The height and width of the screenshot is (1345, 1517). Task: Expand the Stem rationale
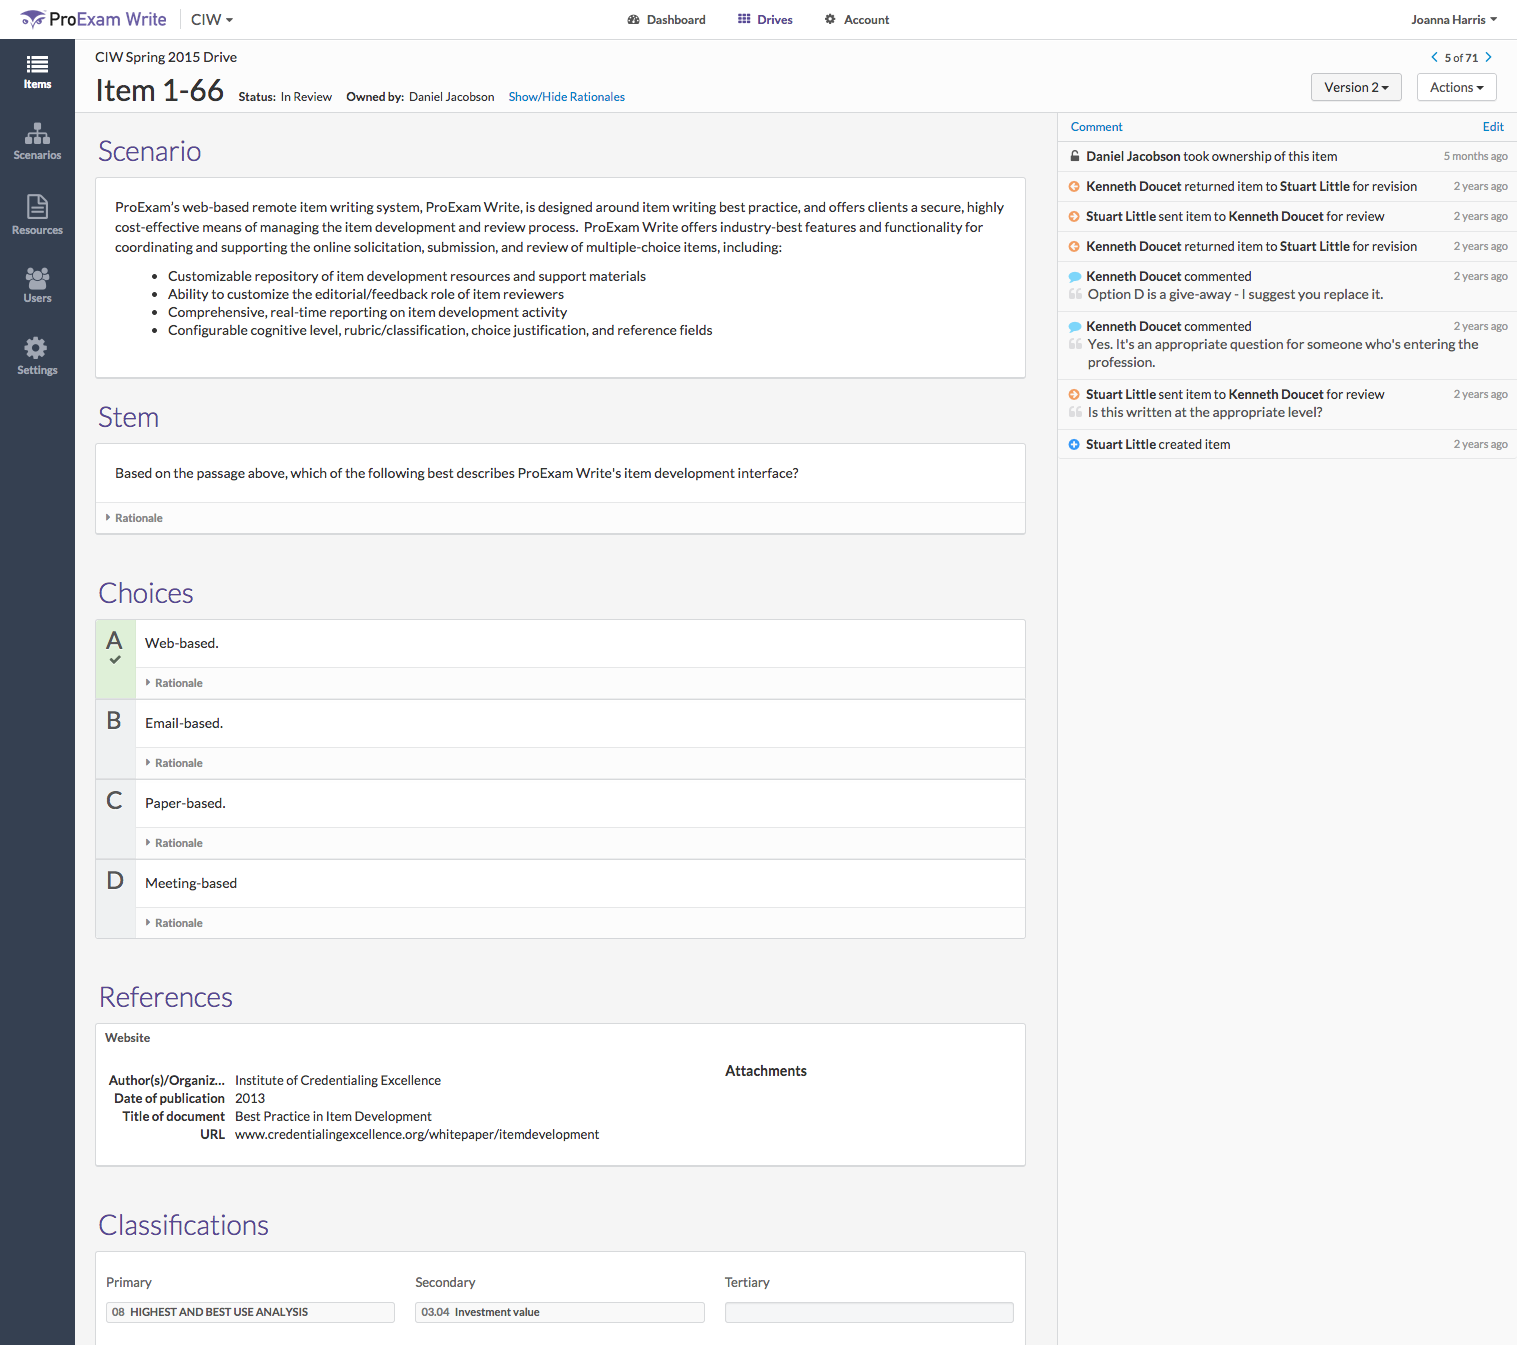tap(134, 518)
